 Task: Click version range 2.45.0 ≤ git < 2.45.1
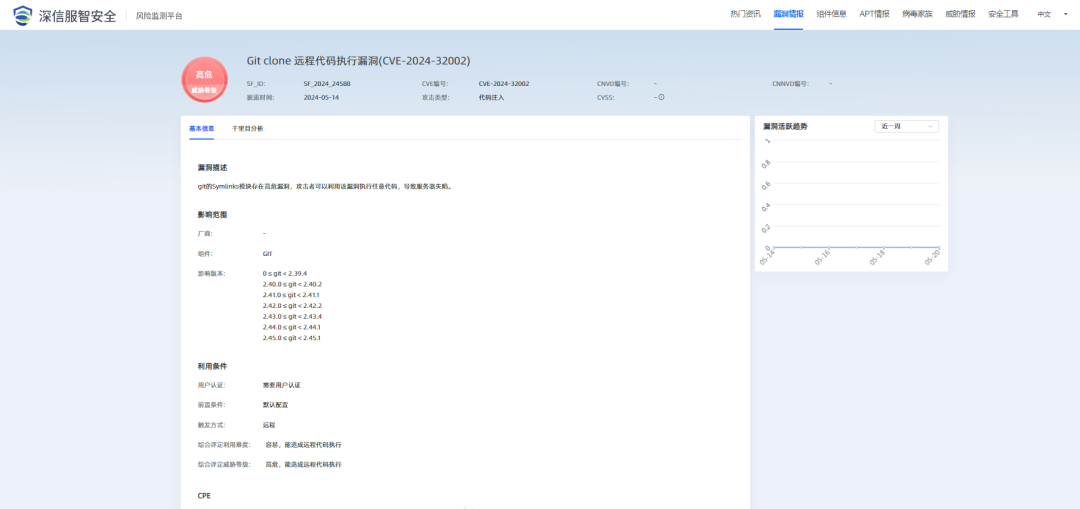pos(291,338)
